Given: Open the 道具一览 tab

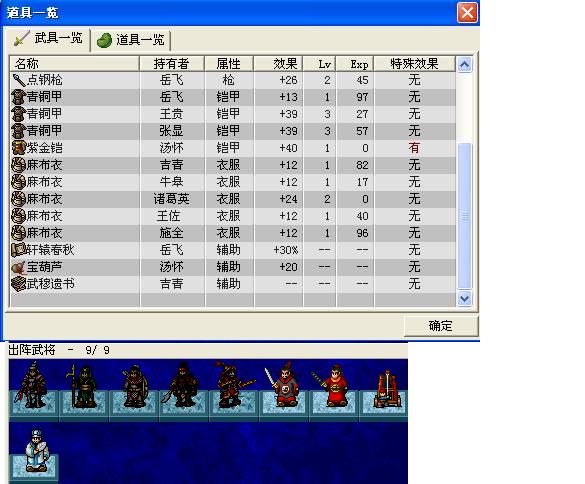Looking at the screenshot, I should click(131, 40).
